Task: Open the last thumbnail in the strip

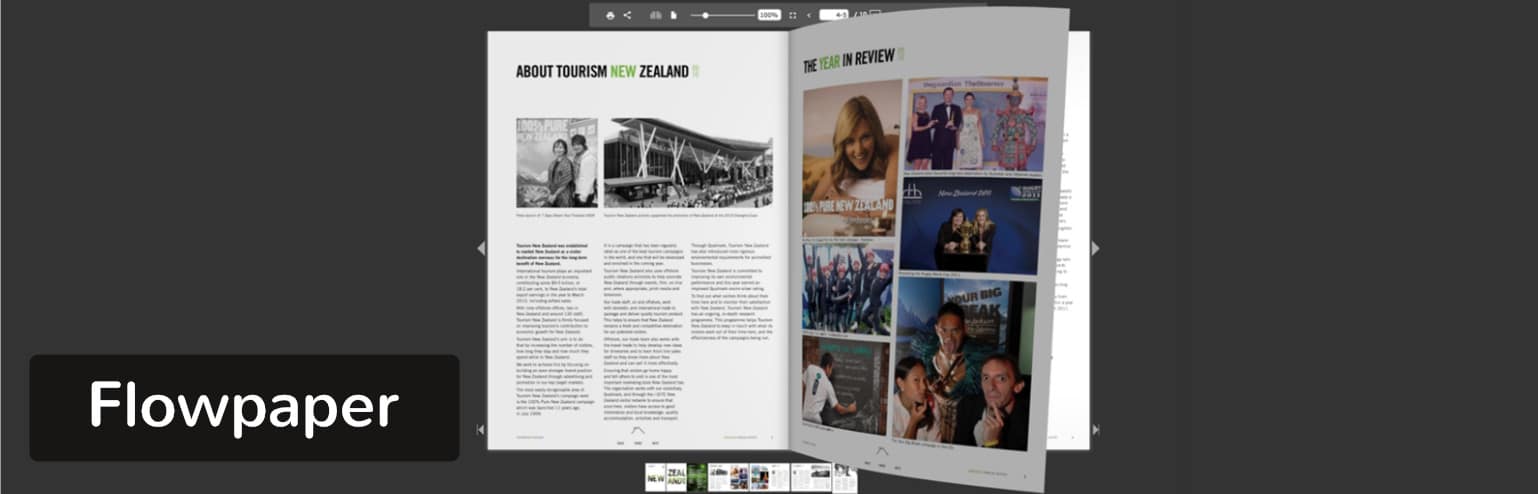Action: (x=844, y=478)
